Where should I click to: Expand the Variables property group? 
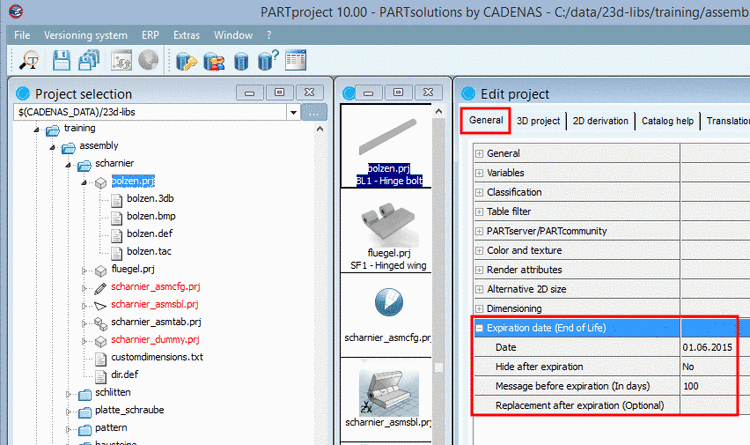tap(479, 173)
